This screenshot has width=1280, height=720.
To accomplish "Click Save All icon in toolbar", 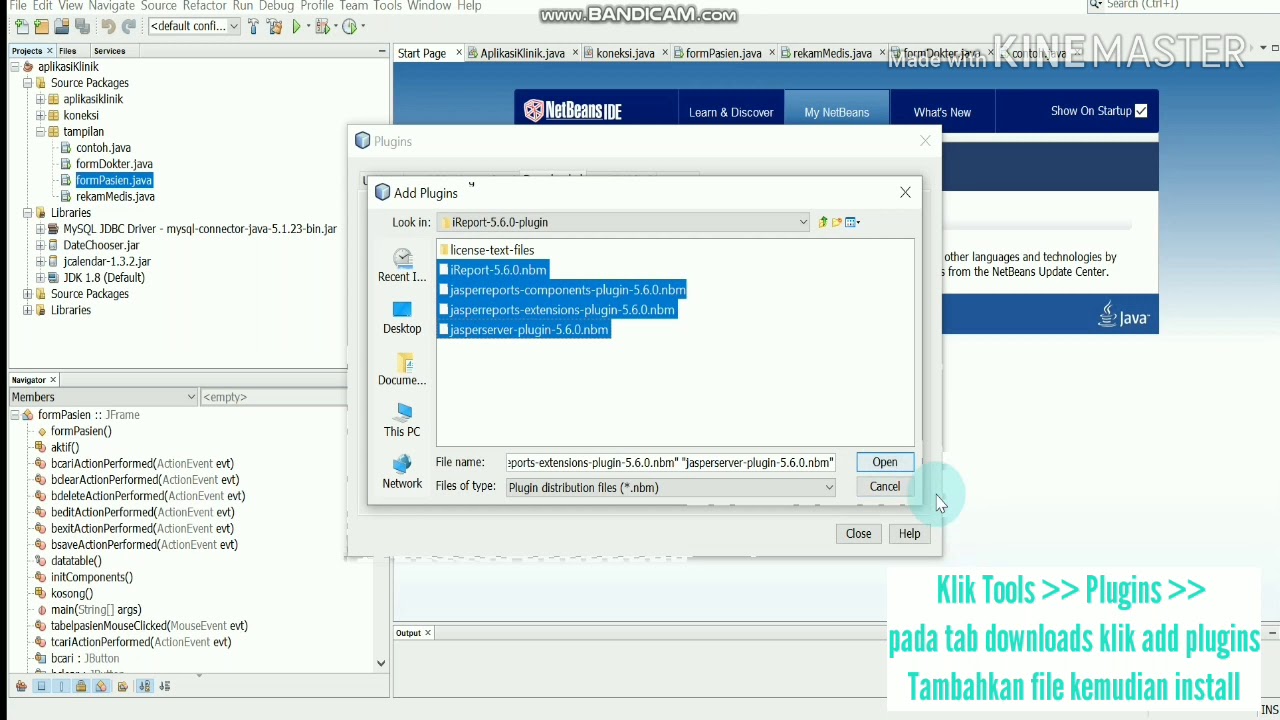I will (x=82, y=27).
